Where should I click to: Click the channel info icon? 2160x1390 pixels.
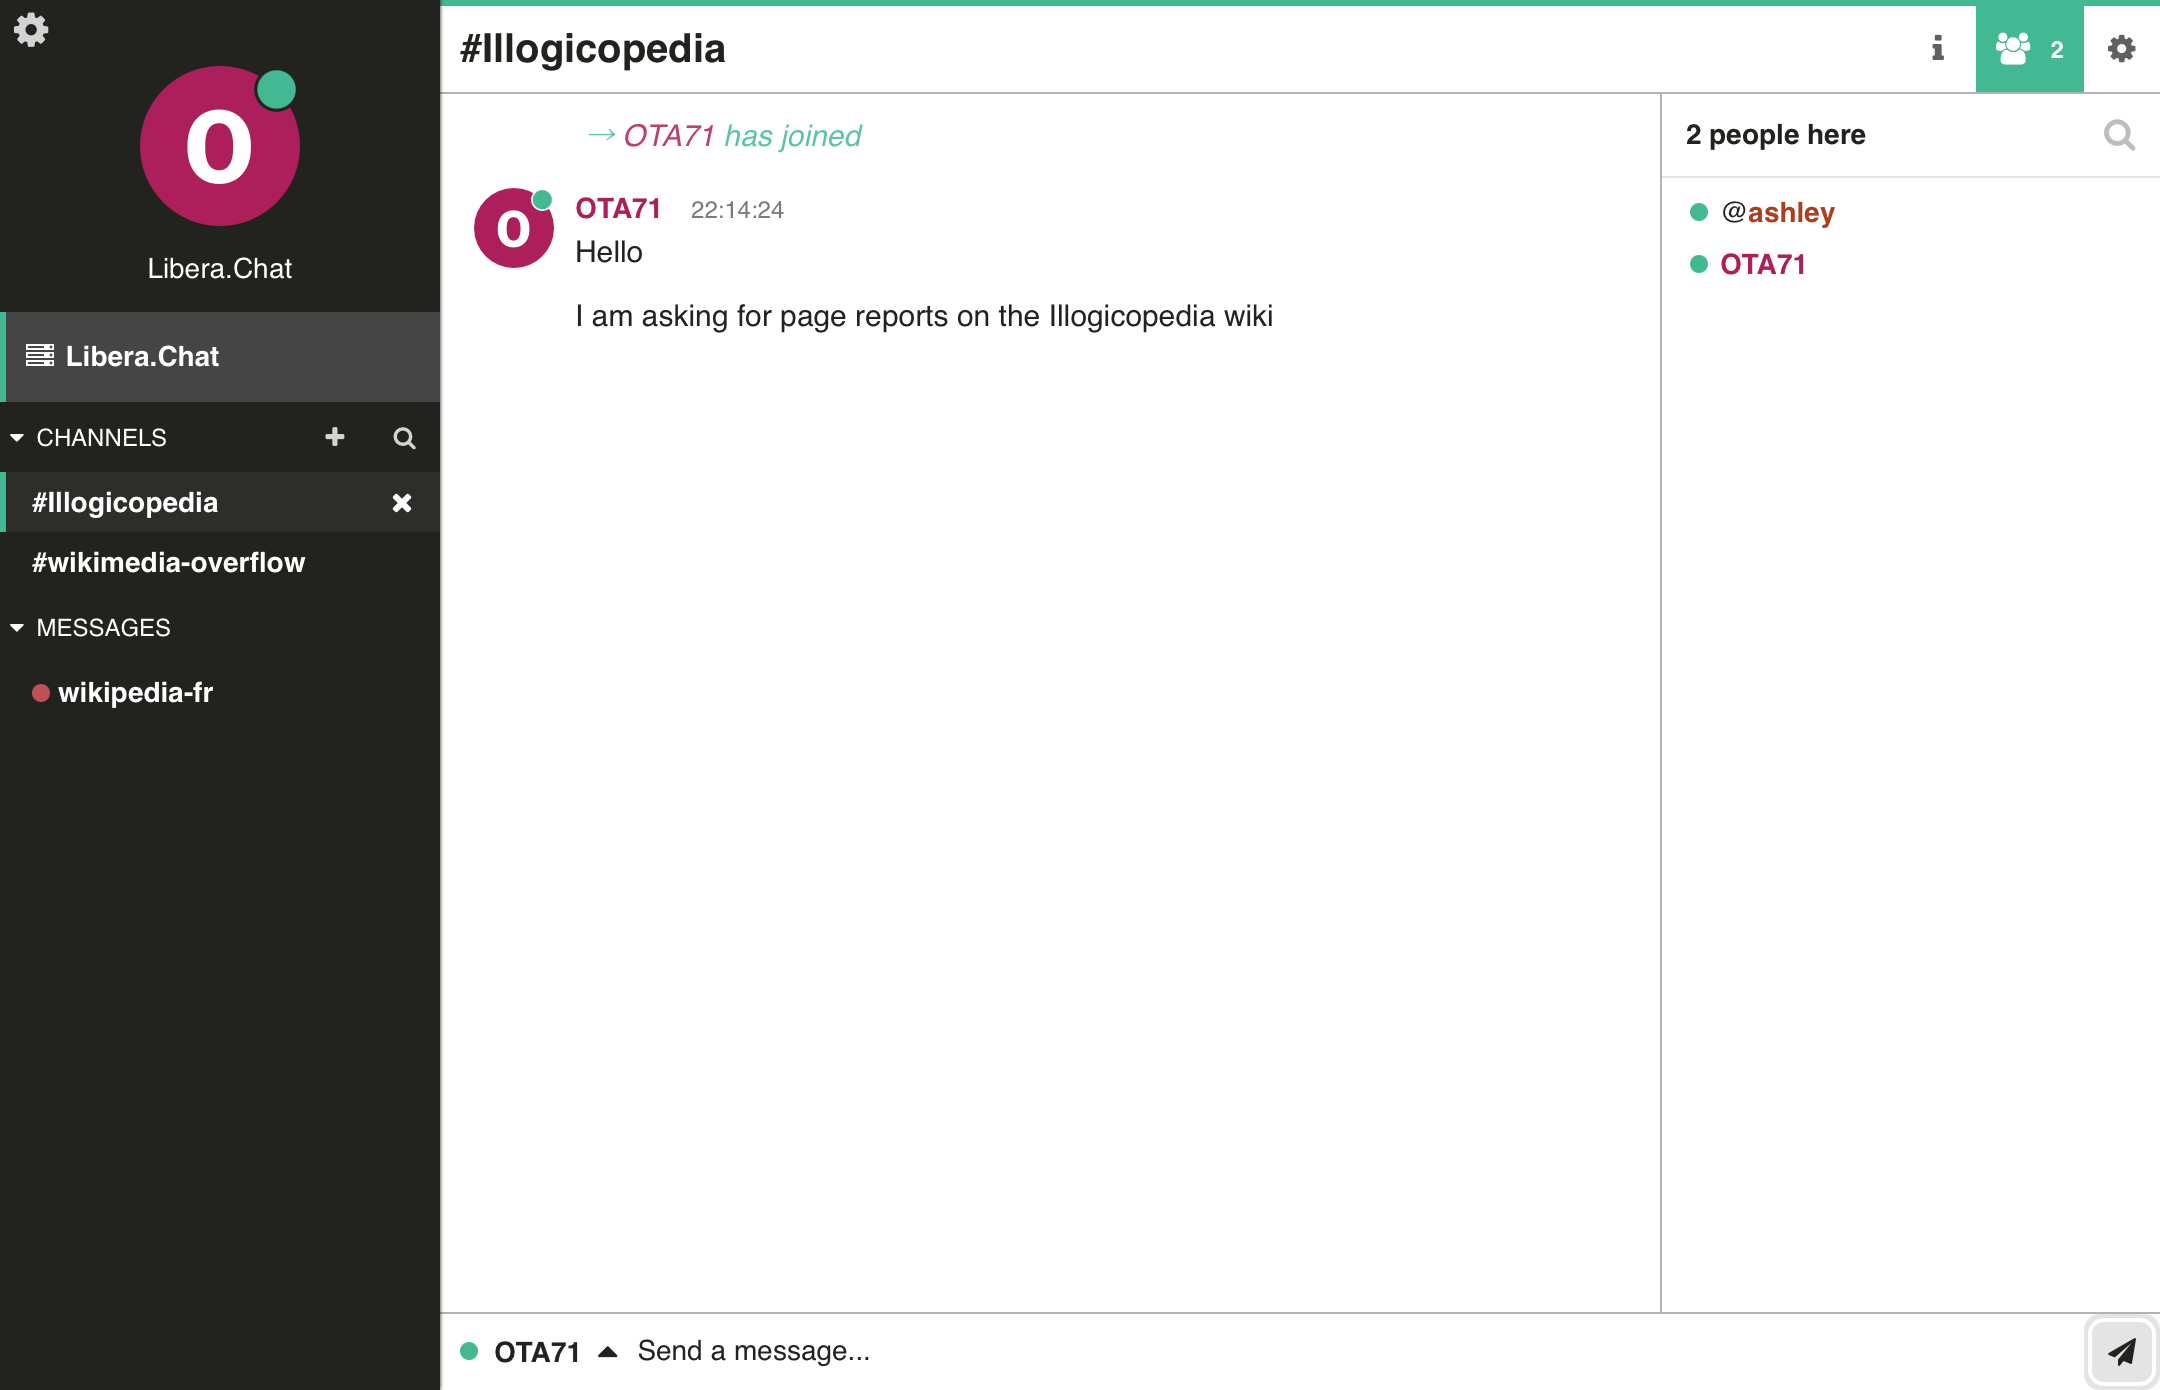(x=1937, y=48)
